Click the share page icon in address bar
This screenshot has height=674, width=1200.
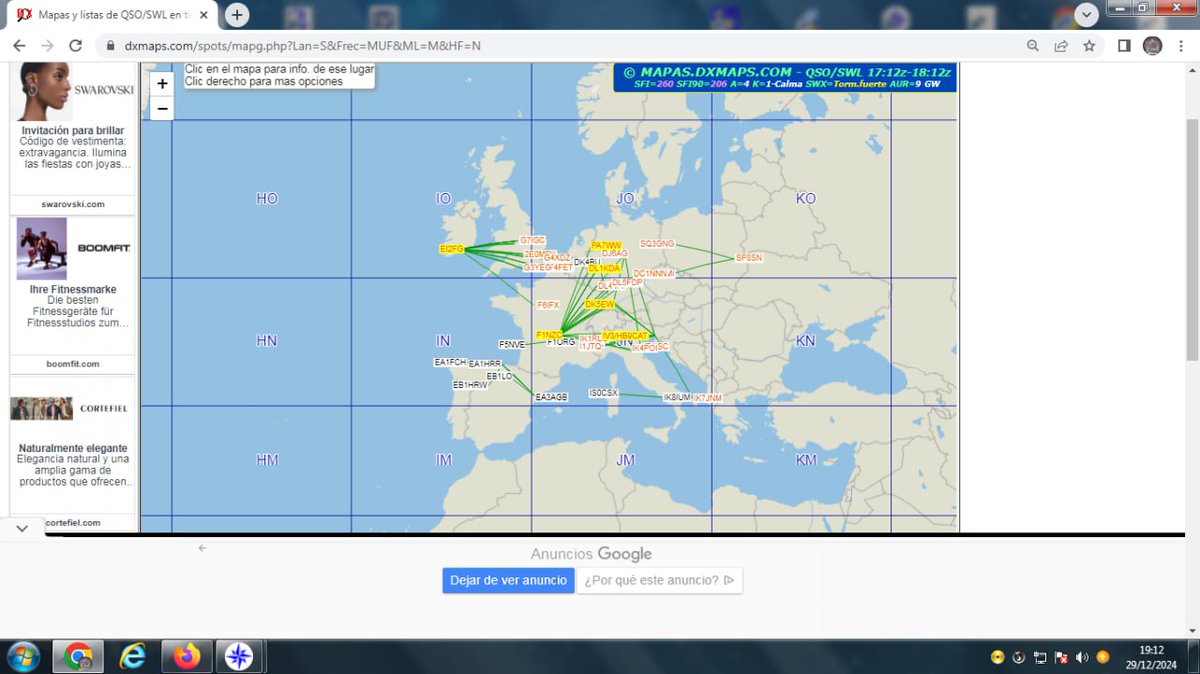(1061, 46)
